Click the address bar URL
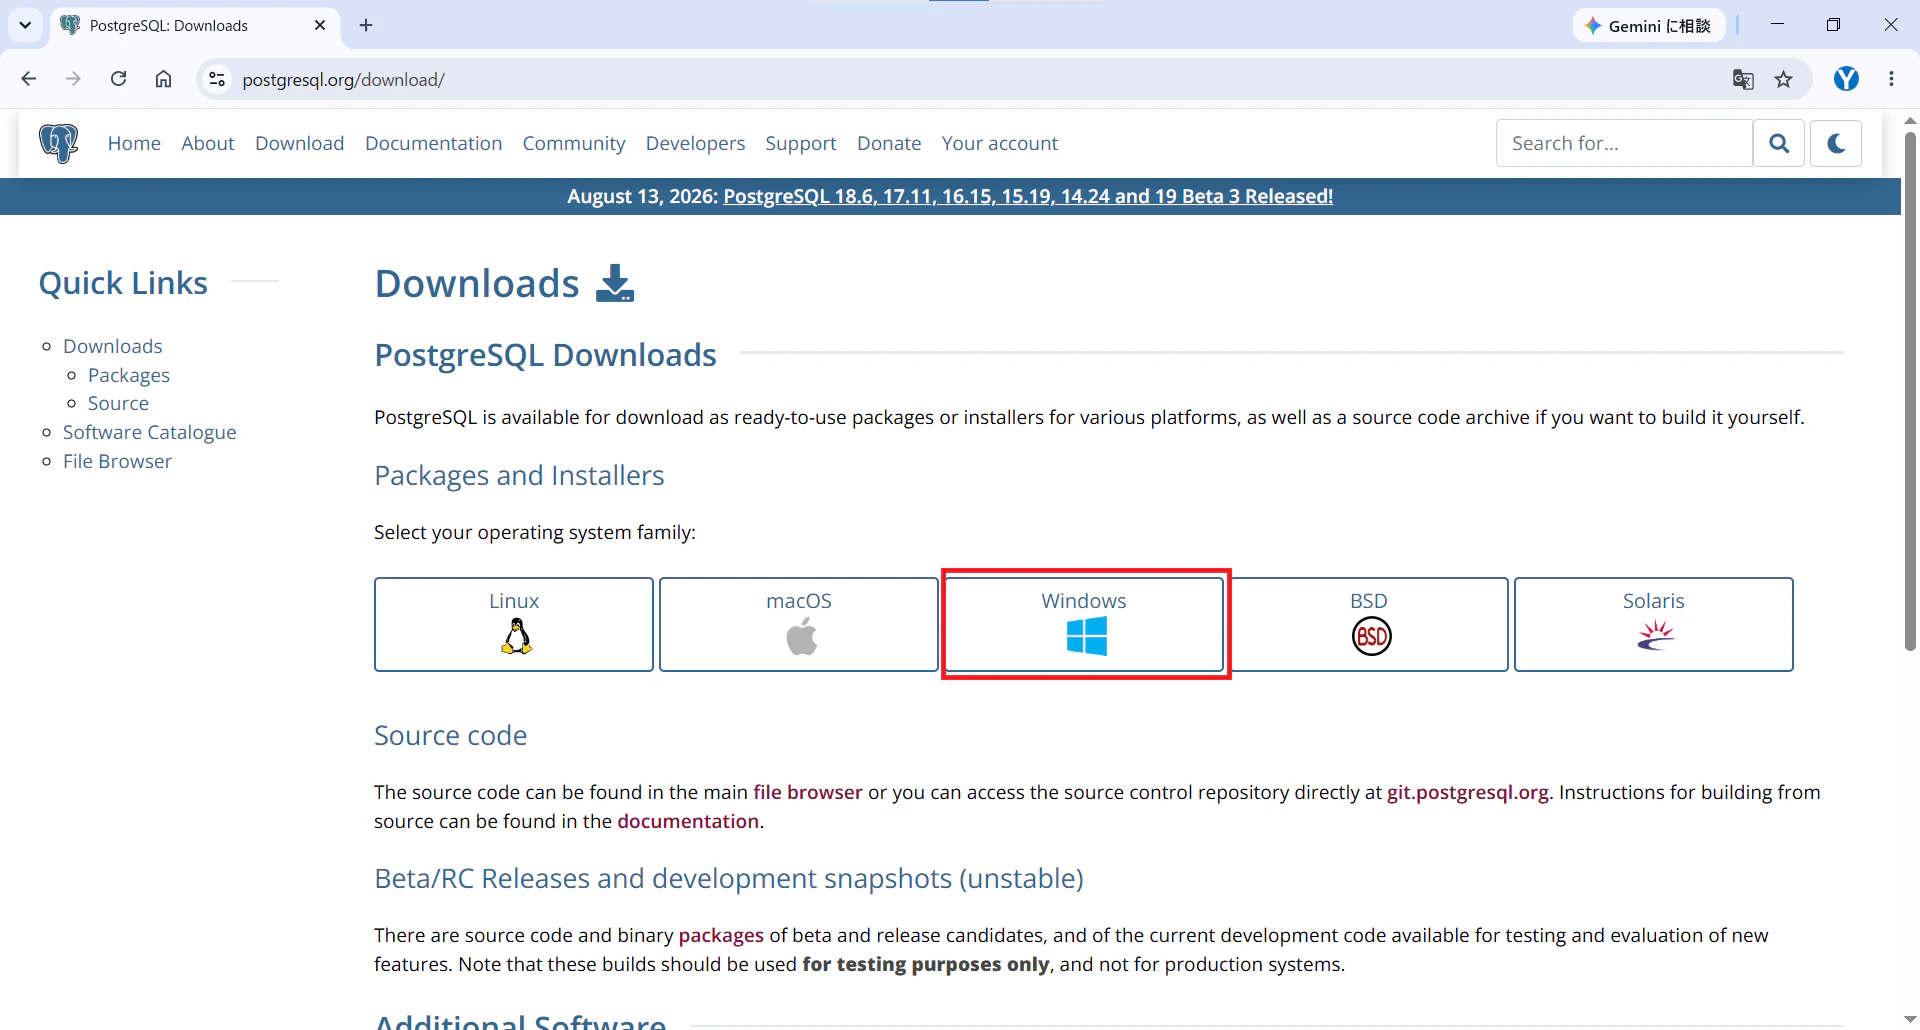This screenshot has height=1030, width=1920. 343,80
